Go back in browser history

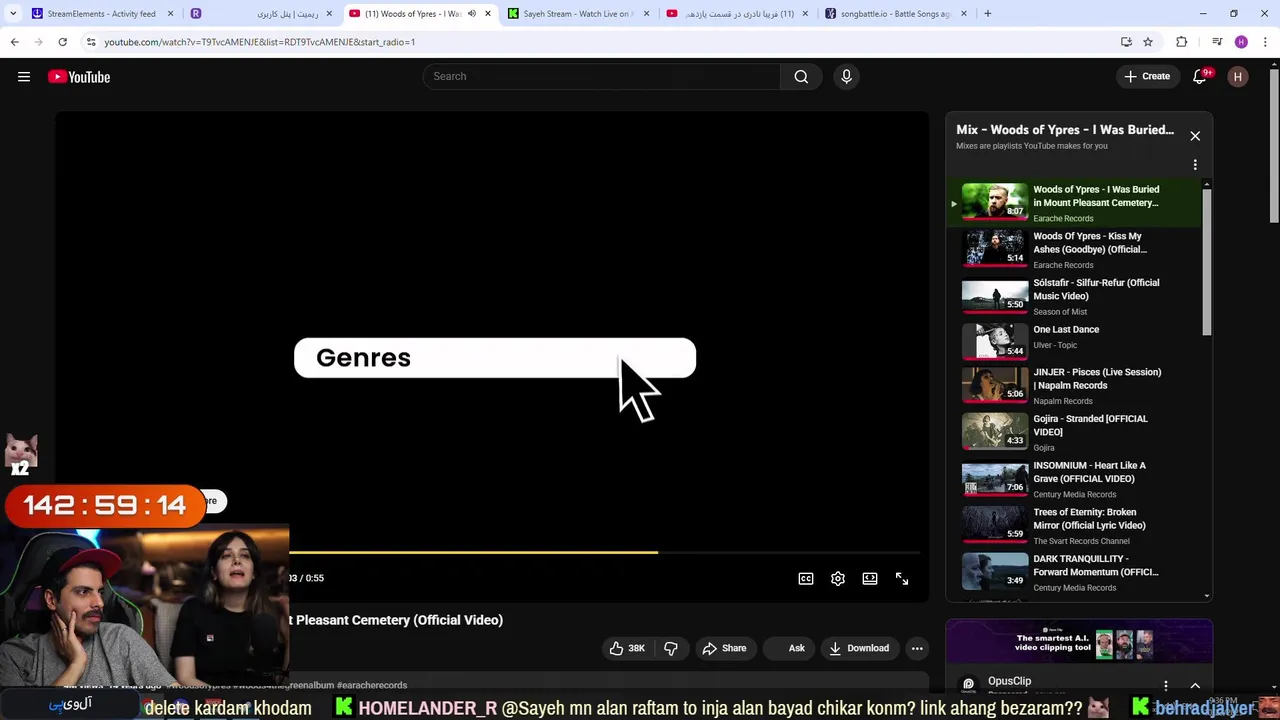pos(14,42)
